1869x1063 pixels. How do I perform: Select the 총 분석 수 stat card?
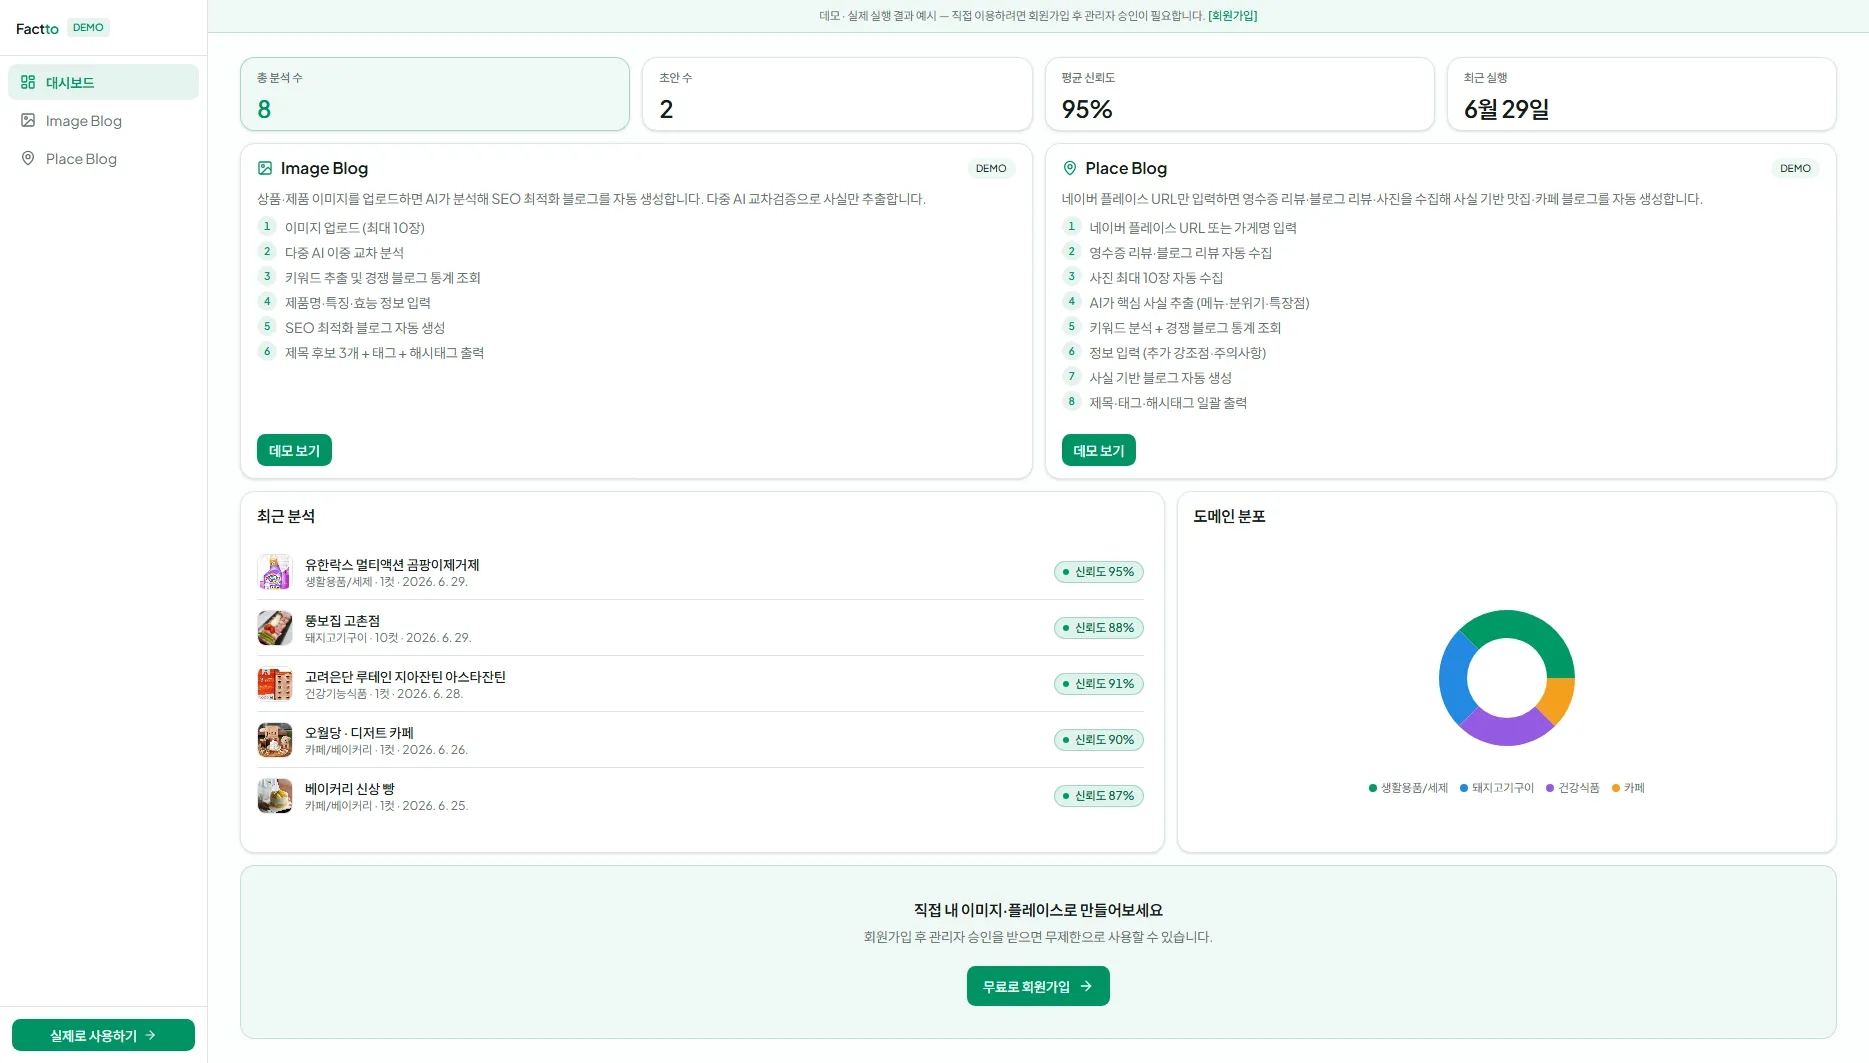coord(435,94)
